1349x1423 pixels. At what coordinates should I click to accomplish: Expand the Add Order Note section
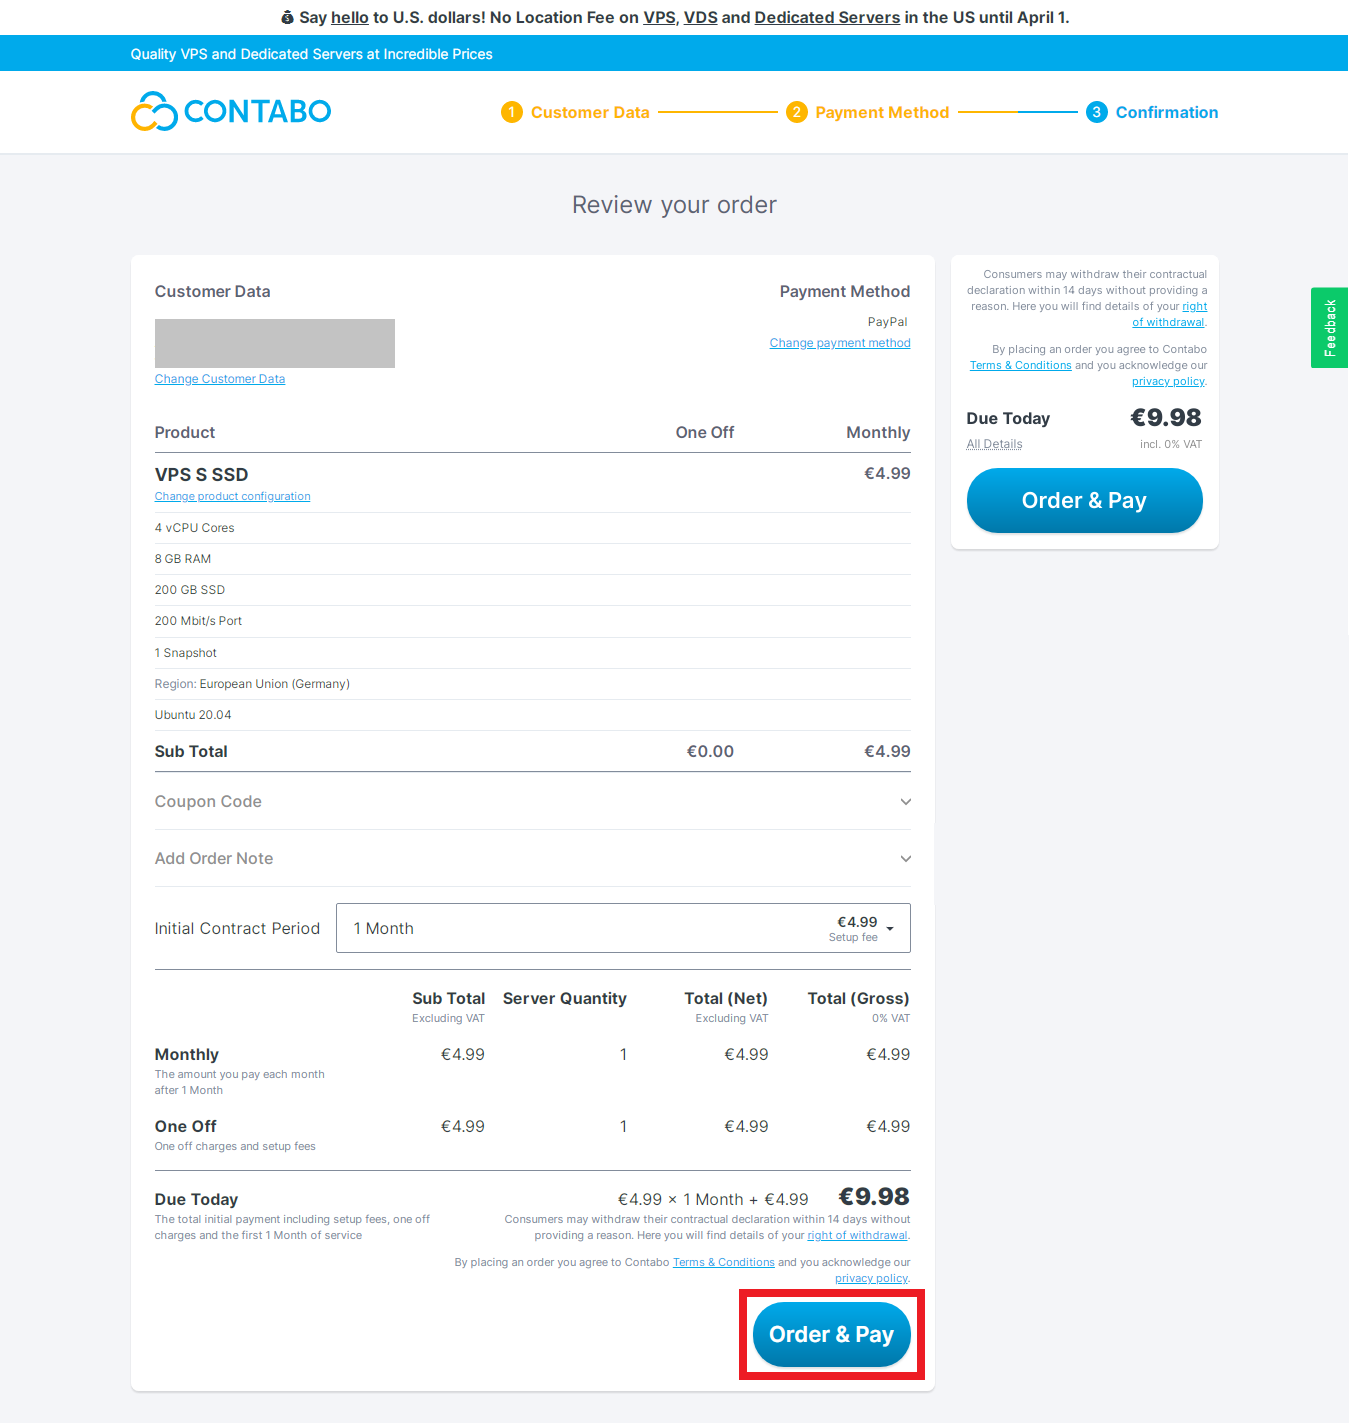pos(533,858)
